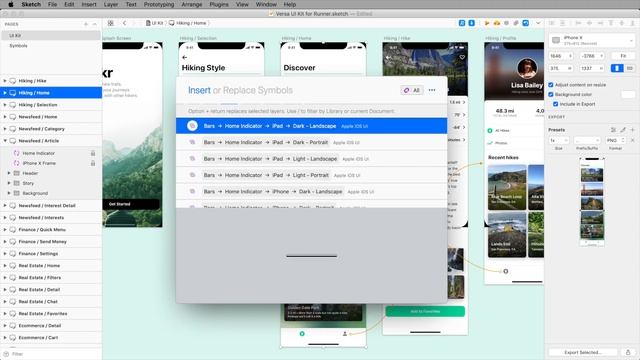Click the layer Filter field

[51, 354]
